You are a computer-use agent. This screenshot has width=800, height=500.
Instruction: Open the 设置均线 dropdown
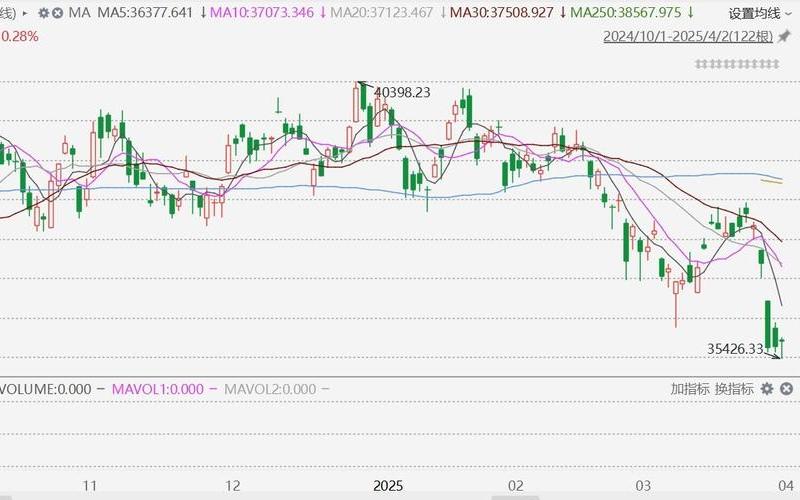point(760,14)
